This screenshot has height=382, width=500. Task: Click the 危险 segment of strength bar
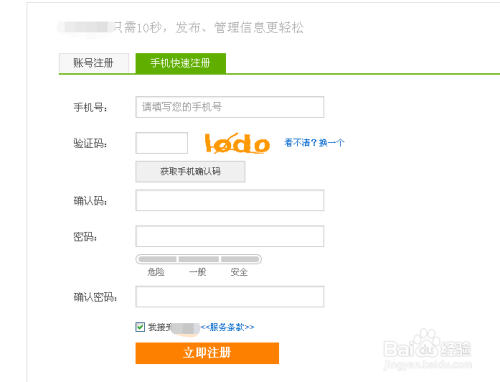click(157, 259)
